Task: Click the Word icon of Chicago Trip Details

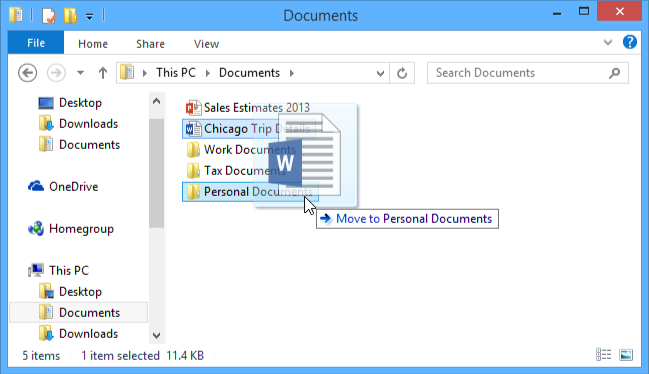Action: [x=193, y=129]
